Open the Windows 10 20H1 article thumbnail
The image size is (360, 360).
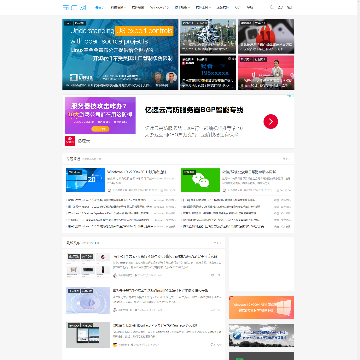point(85,180)
